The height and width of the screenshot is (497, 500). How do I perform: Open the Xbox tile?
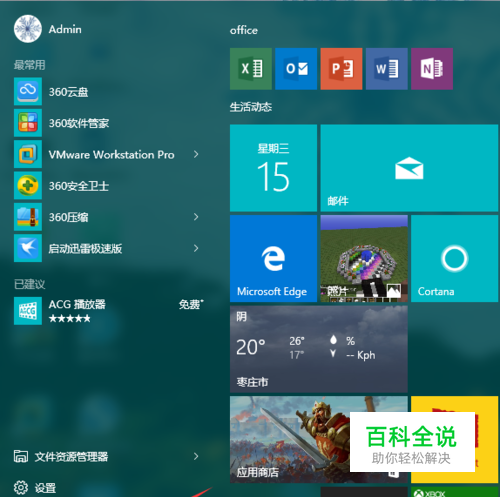pos(455,492)
